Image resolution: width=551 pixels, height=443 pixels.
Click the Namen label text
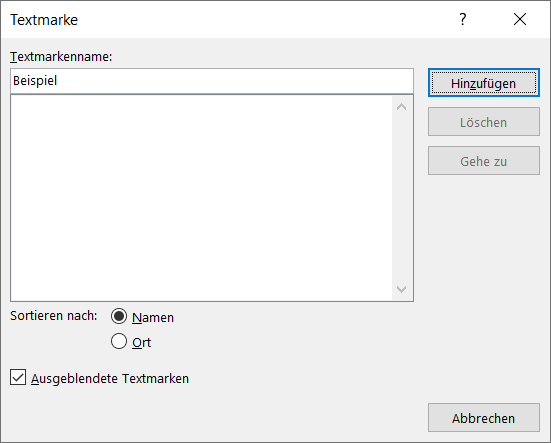pos(153,318)
